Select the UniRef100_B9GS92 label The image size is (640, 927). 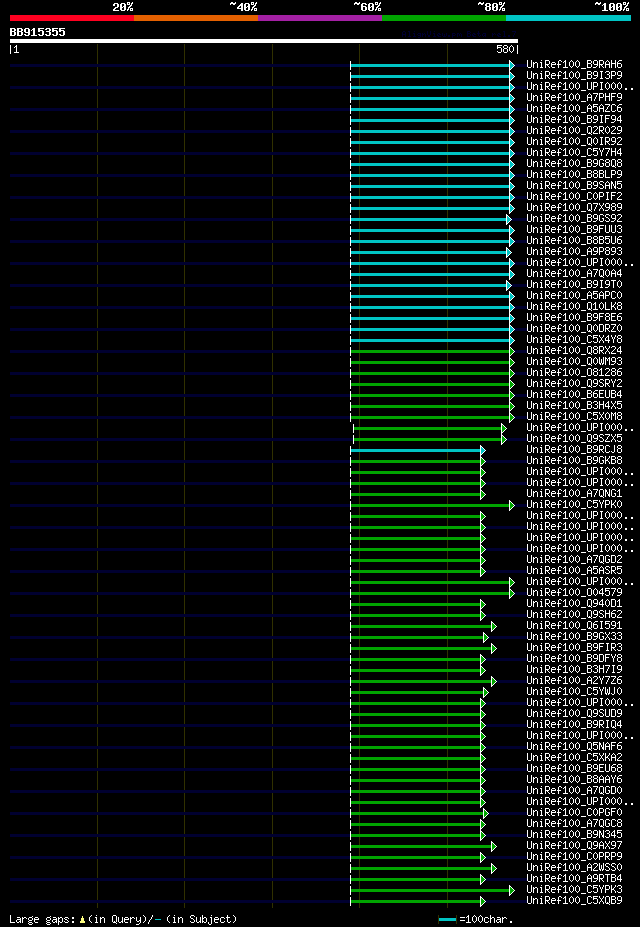[574, 219]
